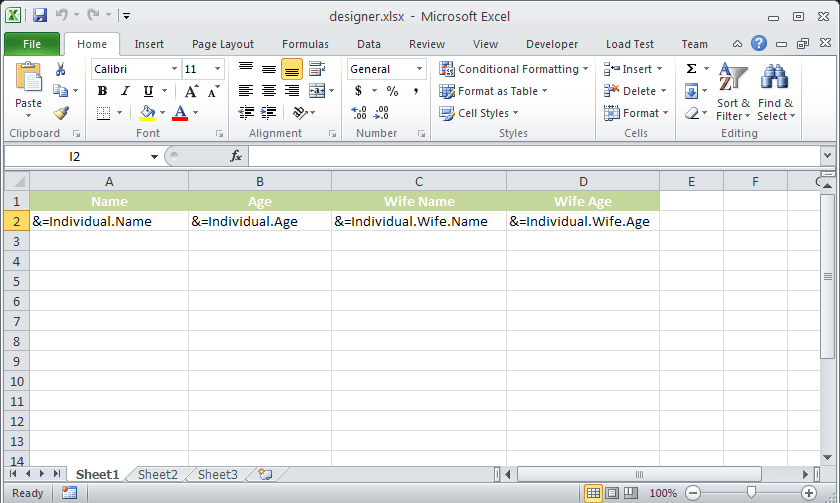This screenshot has width=840, height=503.
Task: Toggle Align Text Right
Action: [x=291, y=91]
